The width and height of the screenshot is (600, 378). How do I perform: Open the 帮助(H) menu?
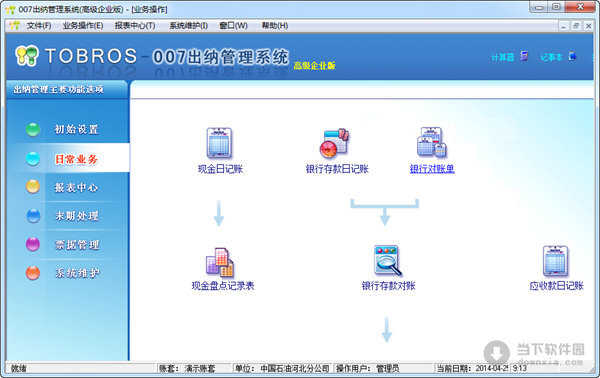[275, 26]
